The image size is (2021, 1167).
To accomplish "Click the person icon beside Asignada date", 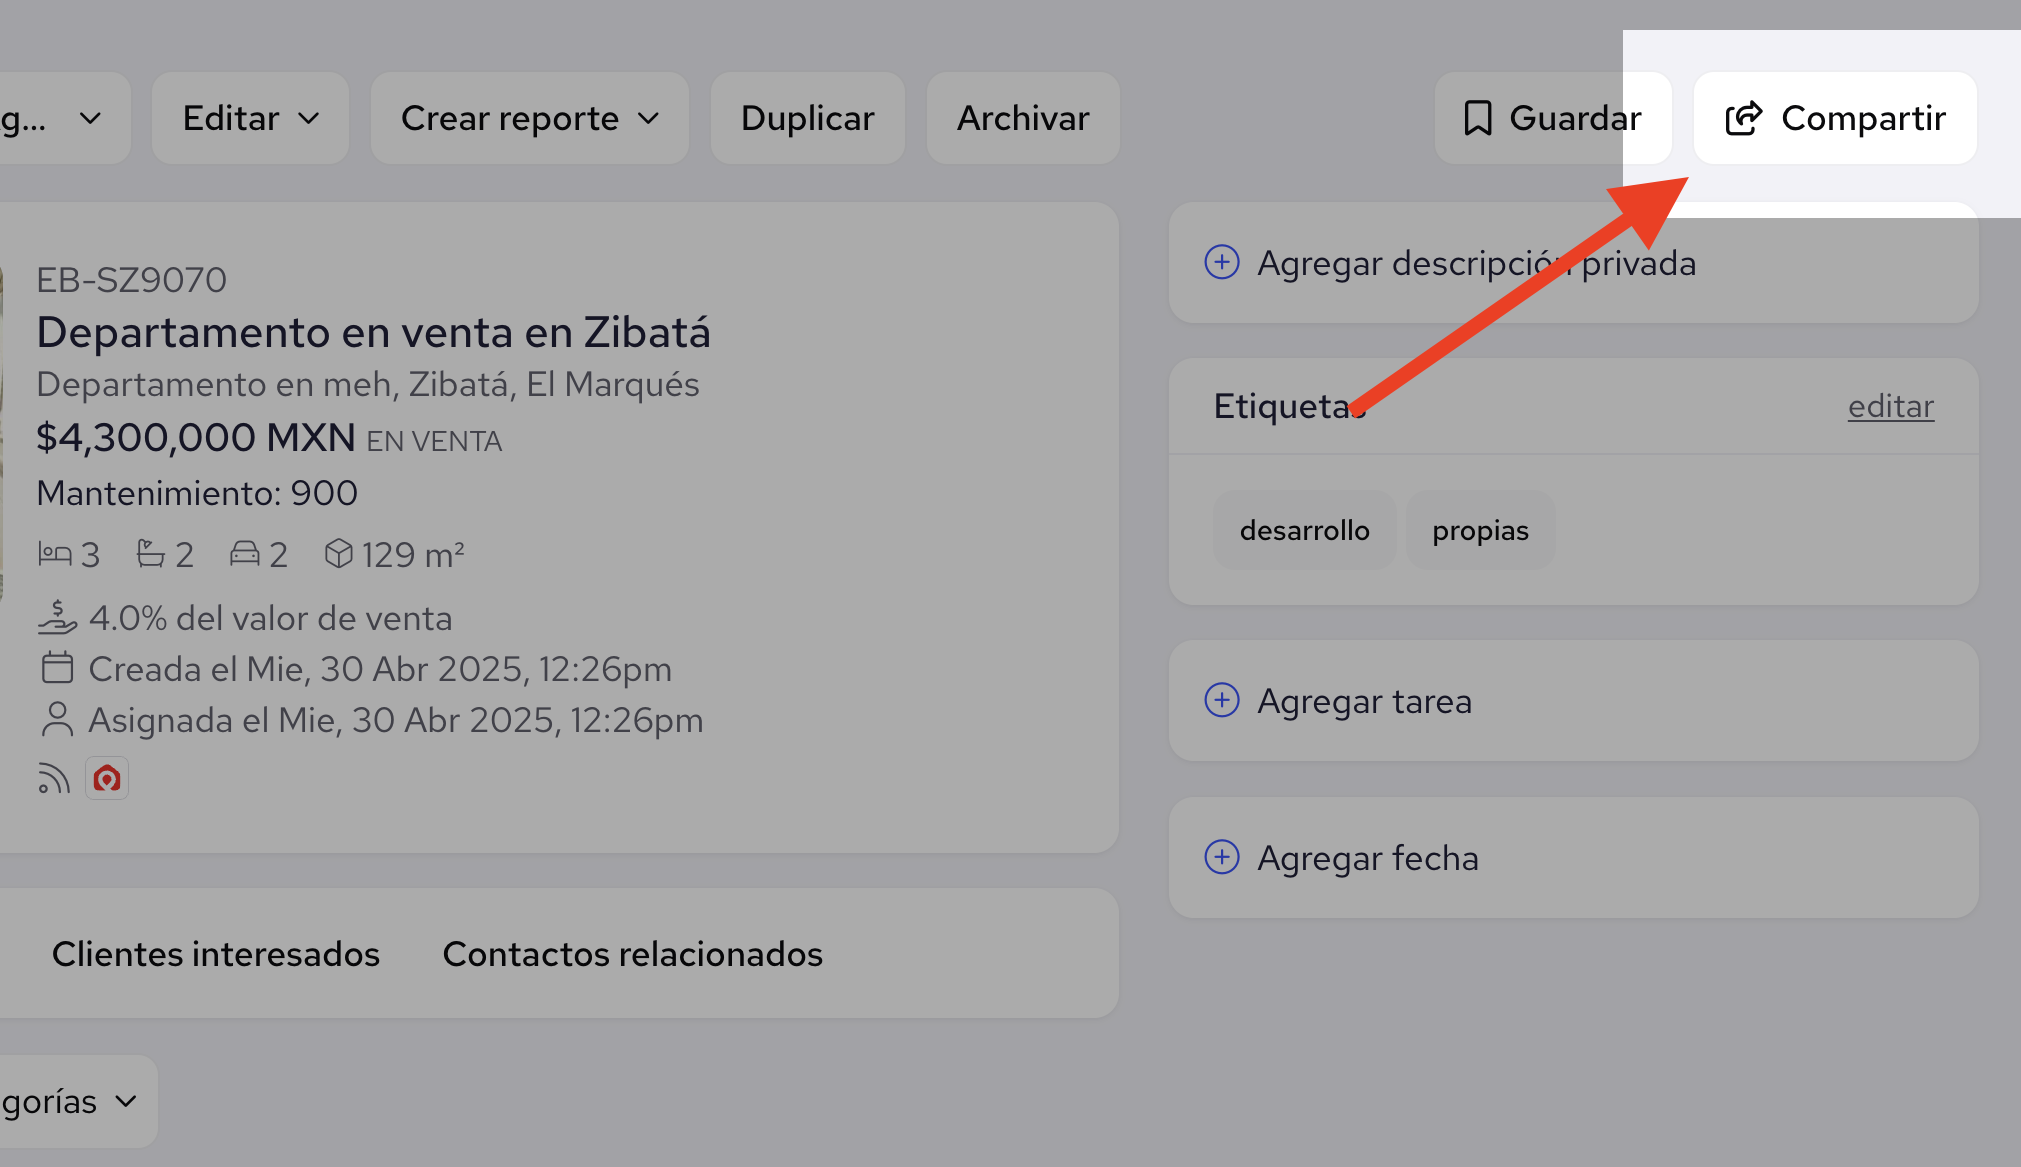I will pyautogui.click(x=57, y=719).
